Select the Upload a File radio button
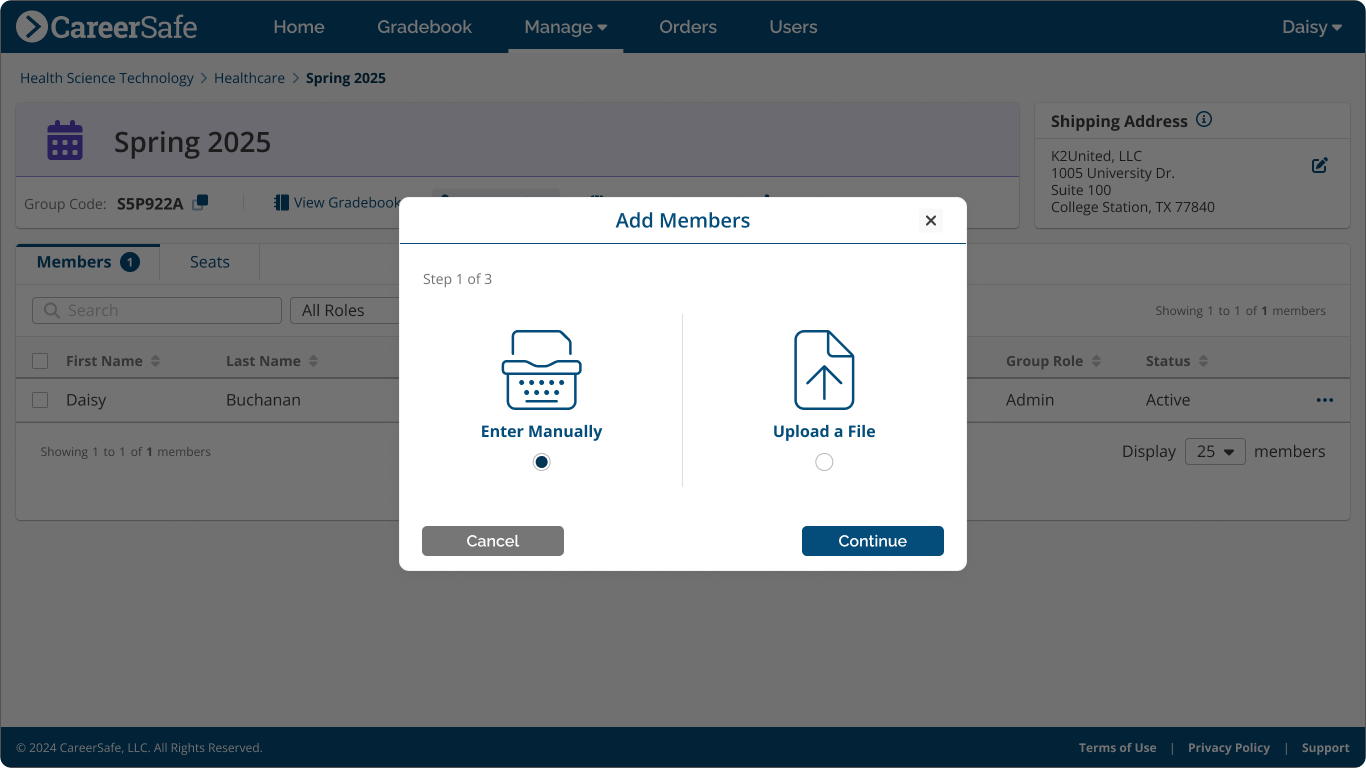The image size is (1366, 768). [x=823, y=461]
